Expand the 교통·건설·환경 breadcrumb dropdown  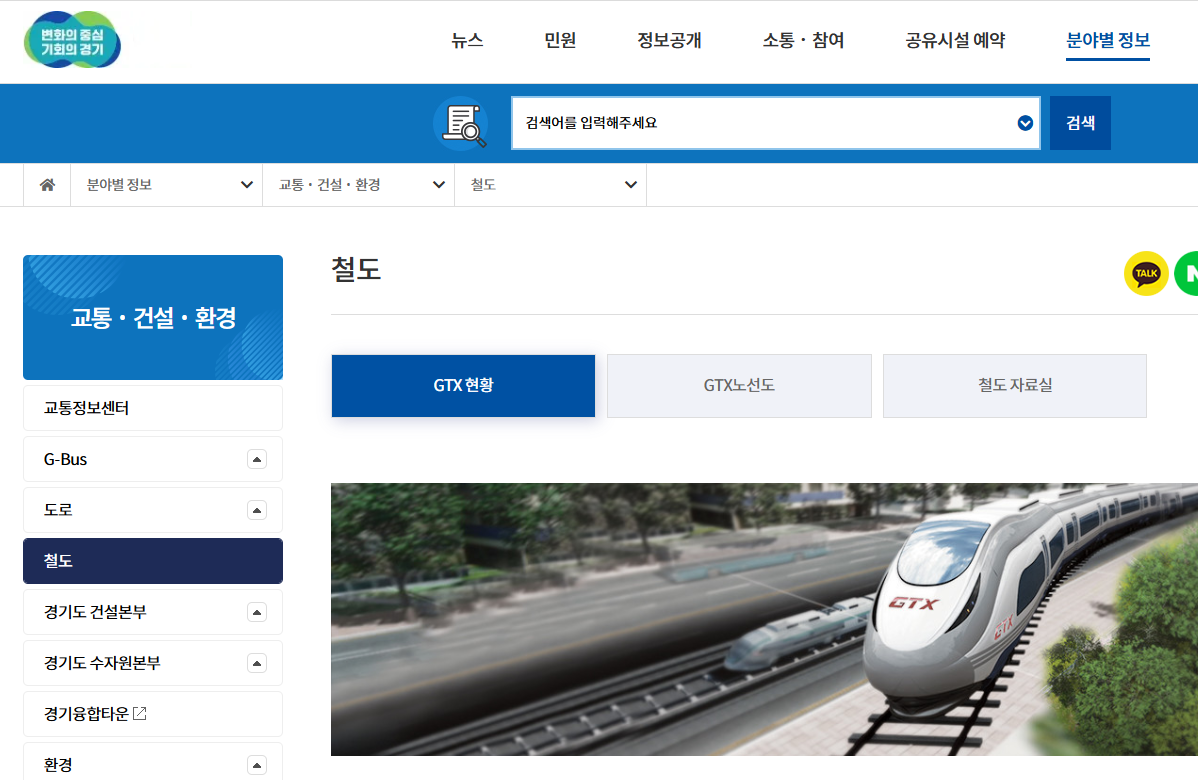437,184
